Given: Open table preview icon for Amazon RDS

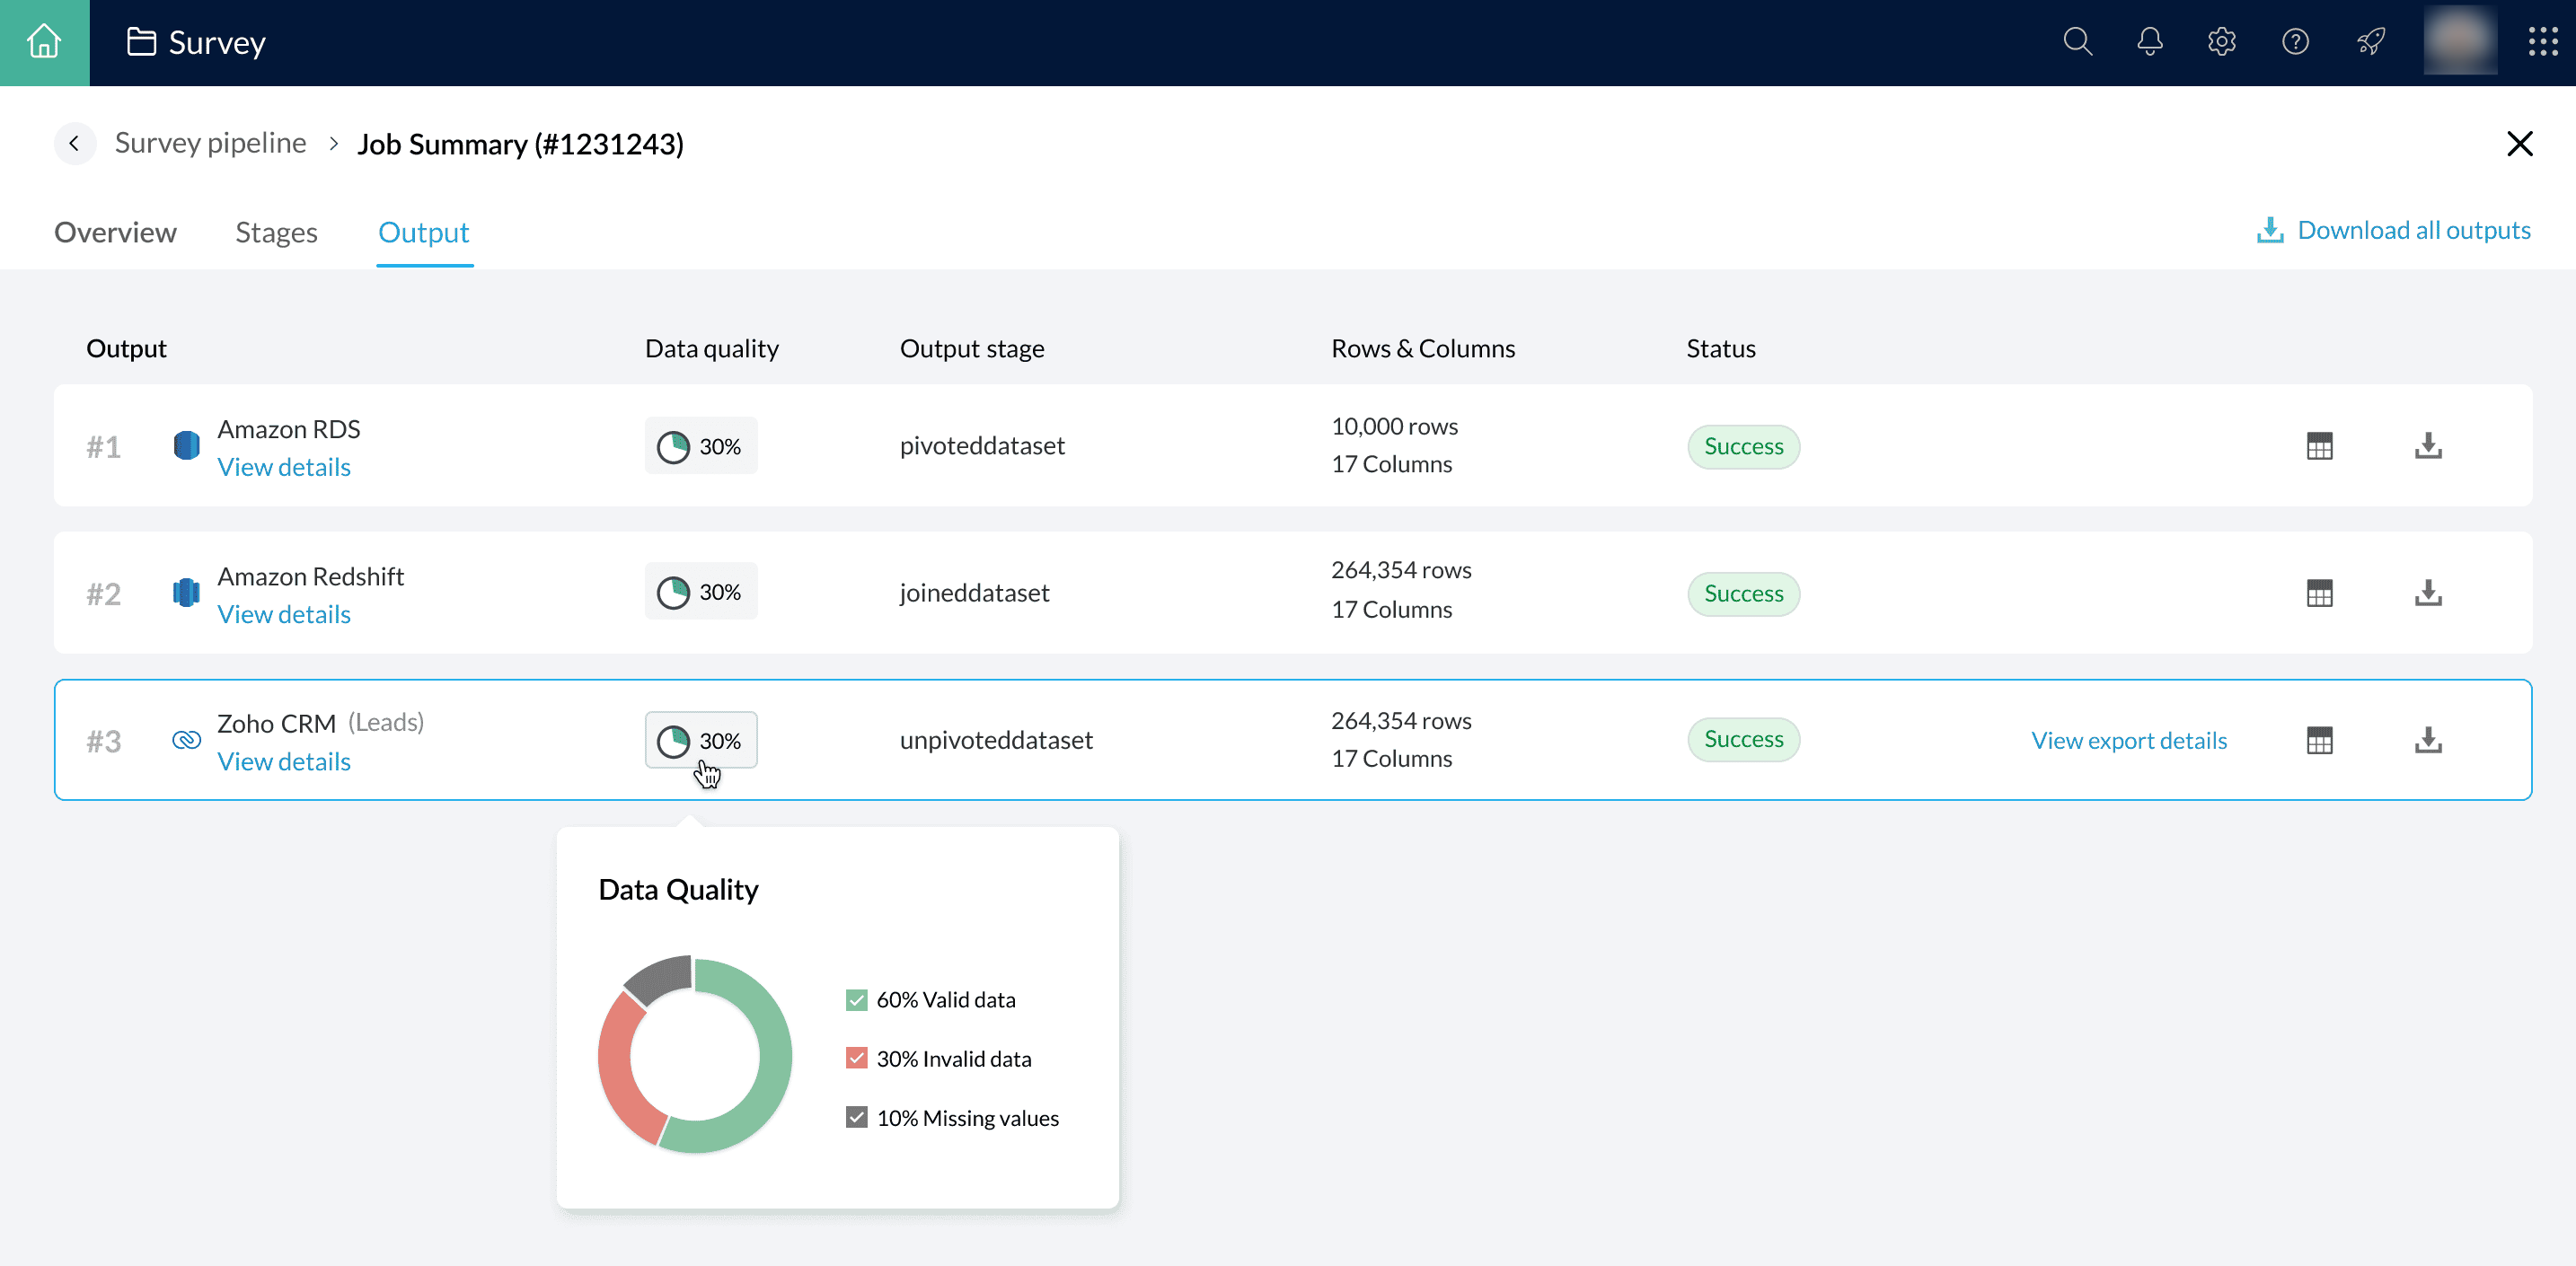Looking at the screenshot, I should (2319, 446).
